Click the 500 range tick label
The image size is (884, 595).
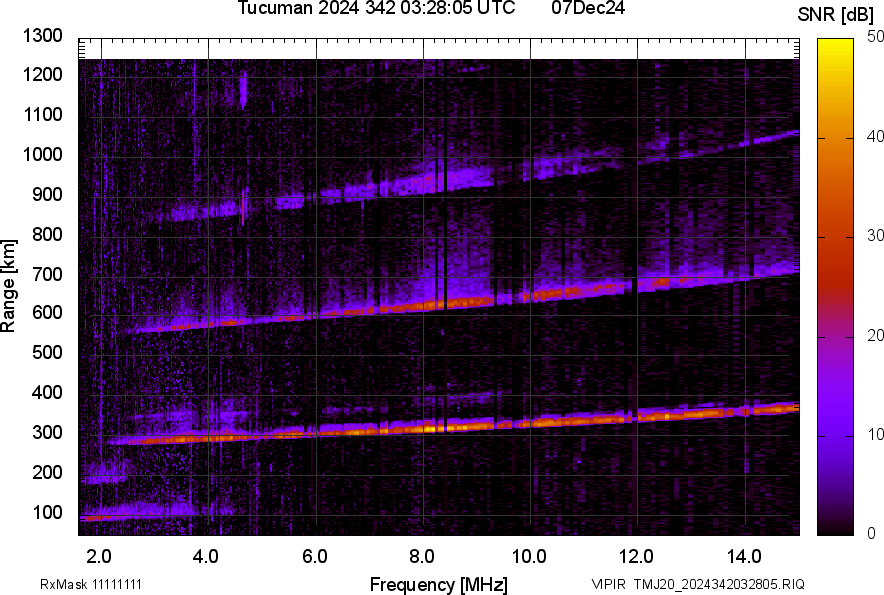[47, 352]
